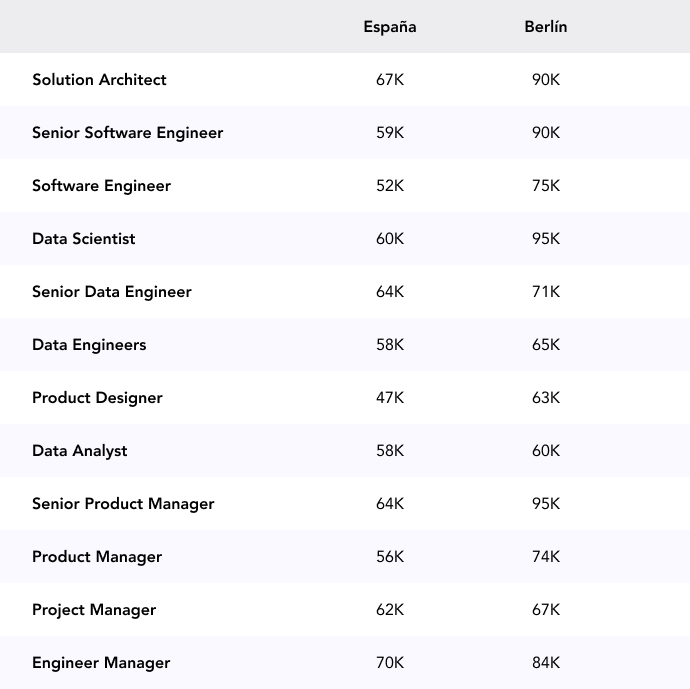Click the Product Manager row label
Screen dimensions: 690x689
[x=97, y=557]
